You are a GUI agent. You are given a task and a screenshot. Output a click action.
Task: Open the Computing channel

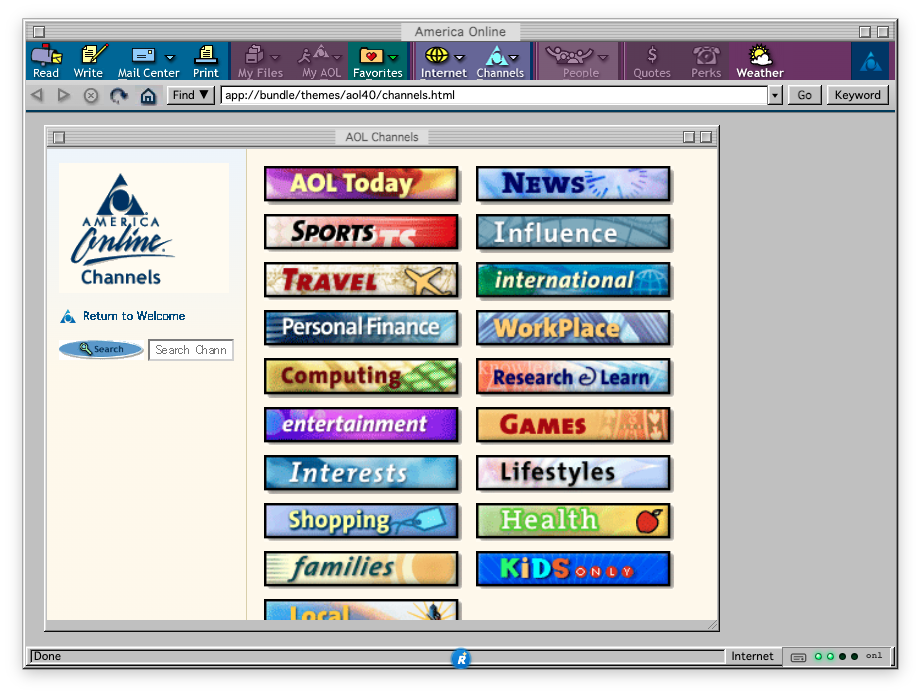coord(361,376)
